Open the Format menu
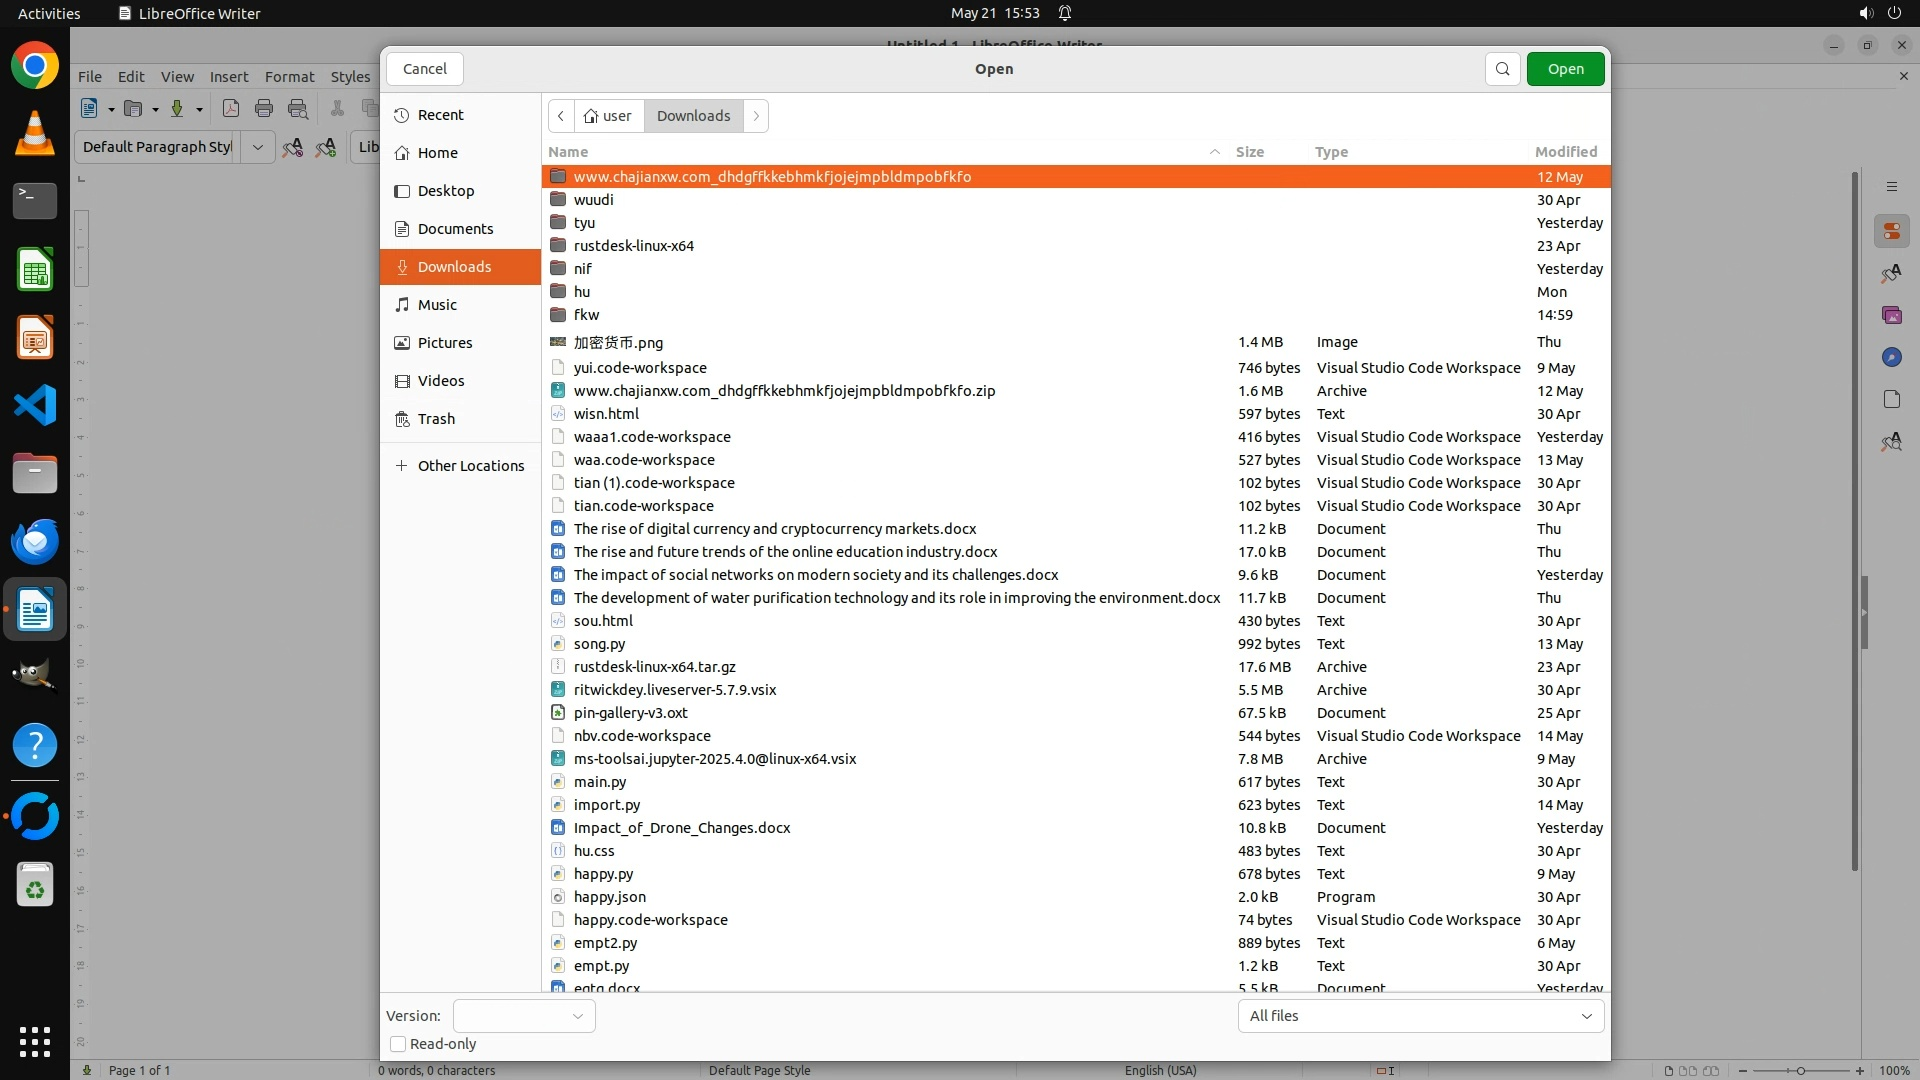Screen dimensions: 1920x1080 (x=289, y=77)
